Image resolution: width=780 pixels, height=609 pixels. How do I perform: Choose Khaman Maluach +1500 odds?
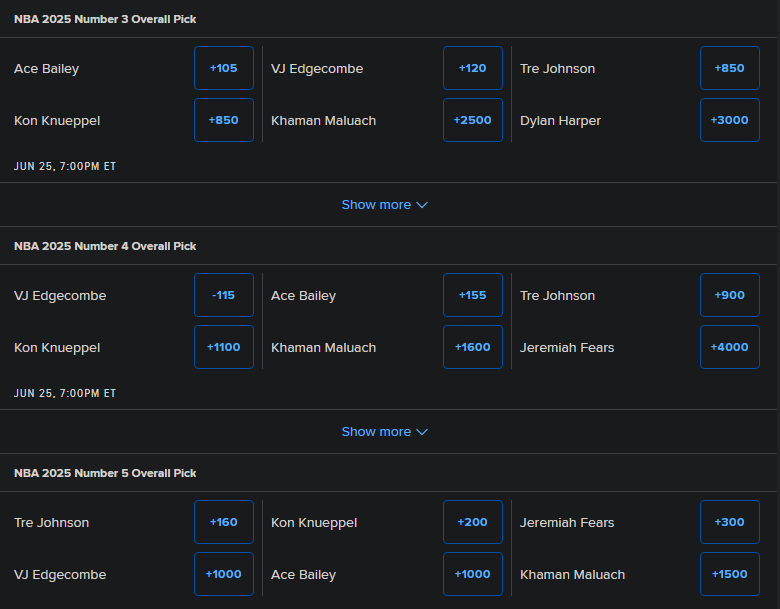[x=730, y=574]
